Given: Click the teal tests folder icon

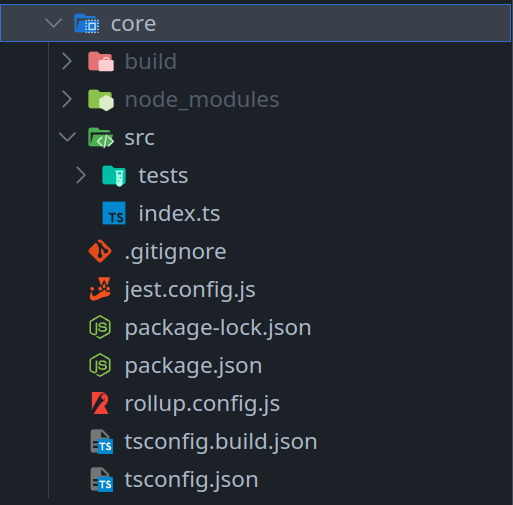Looking at the screenshot, I should (114, 175).
